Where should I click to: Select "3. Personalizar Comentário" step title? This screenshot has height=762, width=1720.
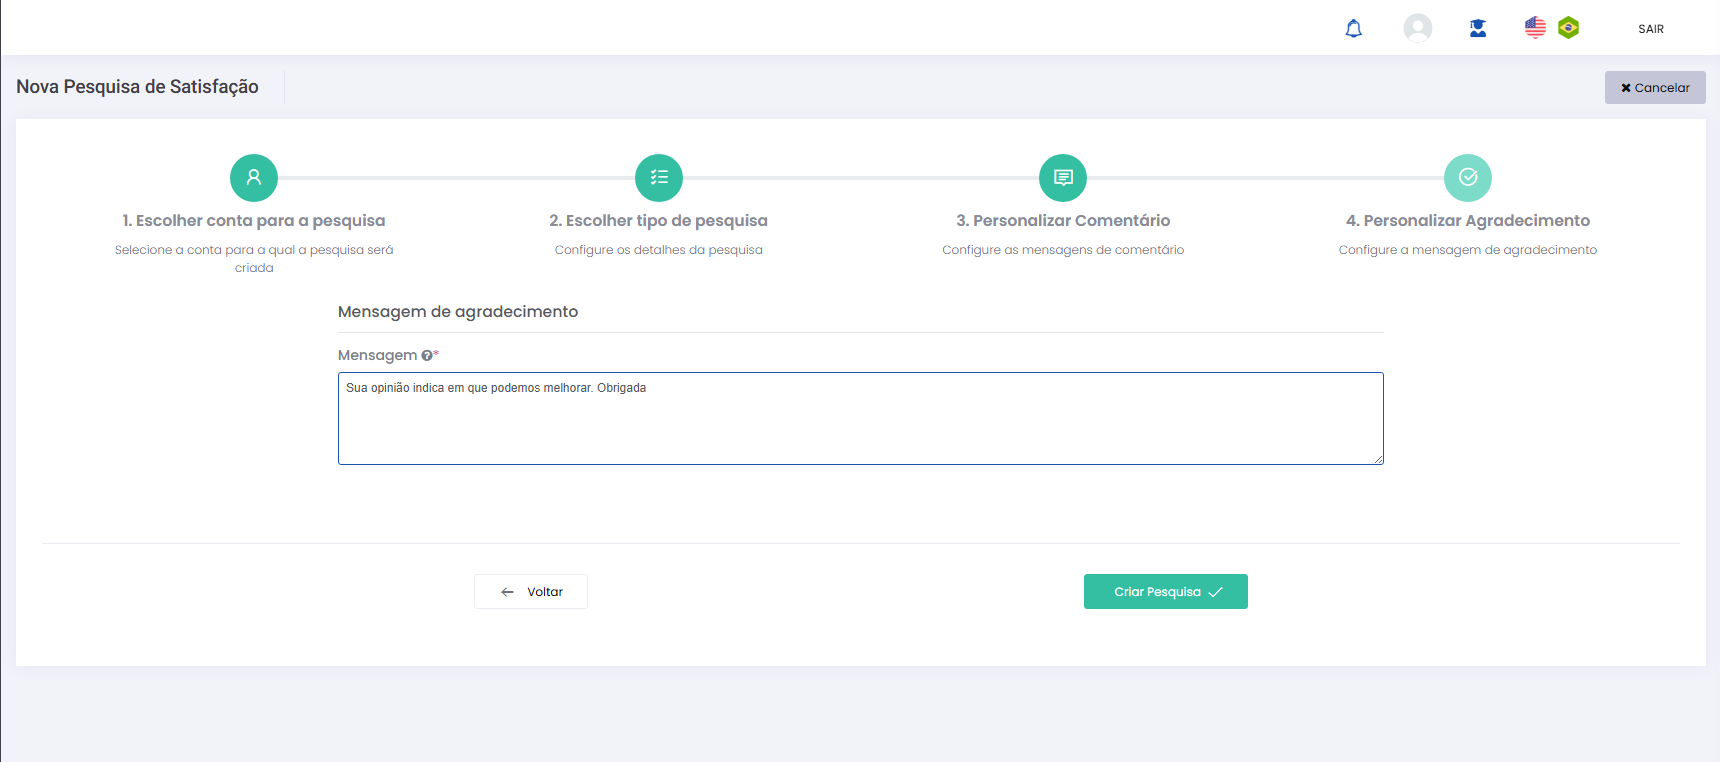tap(1063, 221)
